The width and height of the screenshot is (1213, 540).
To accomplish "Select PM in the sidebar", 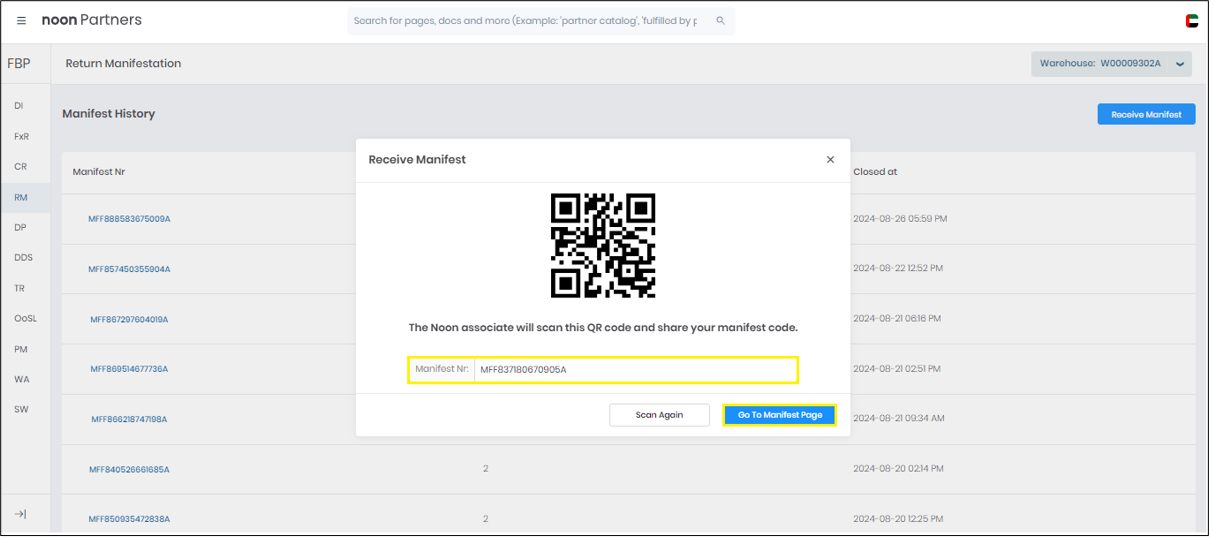I will 20,349.
